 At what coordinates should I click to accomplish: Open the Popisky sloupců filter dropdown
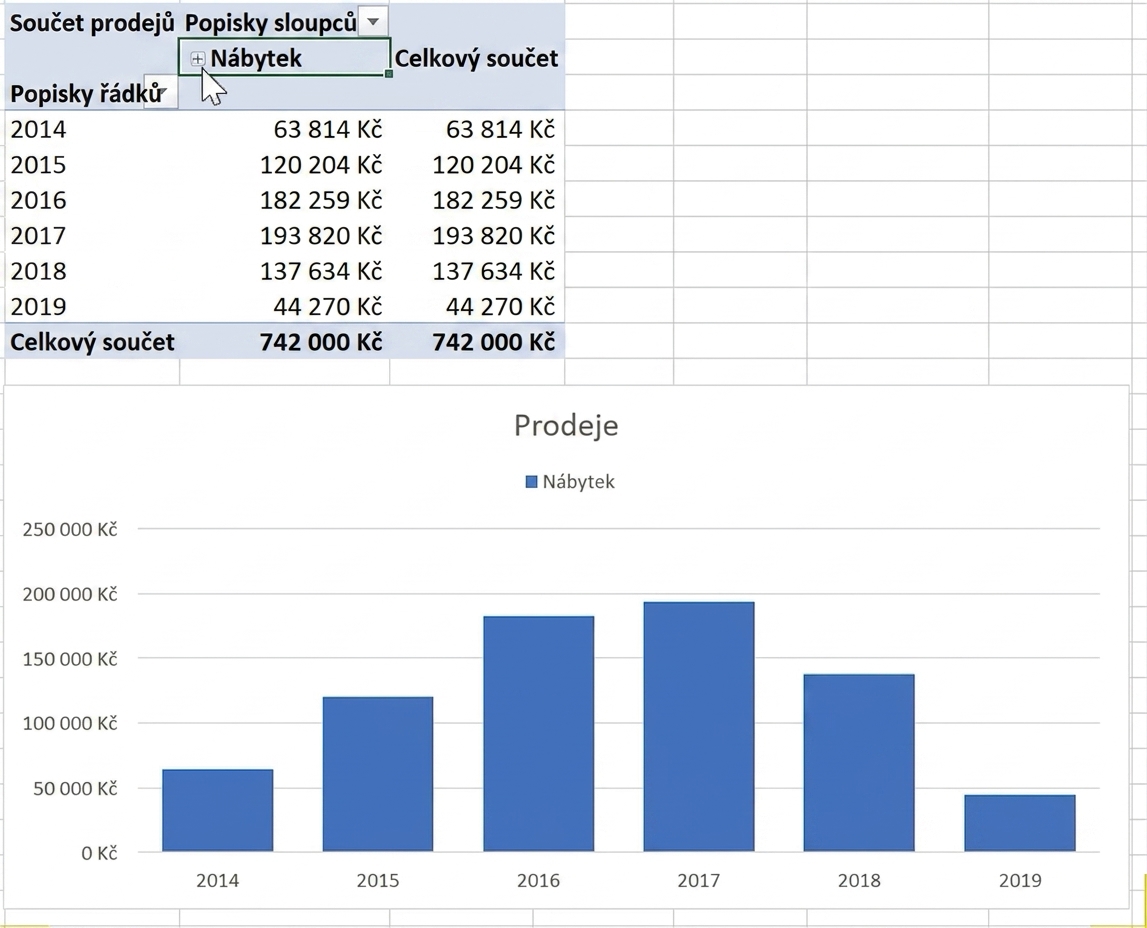373,22
